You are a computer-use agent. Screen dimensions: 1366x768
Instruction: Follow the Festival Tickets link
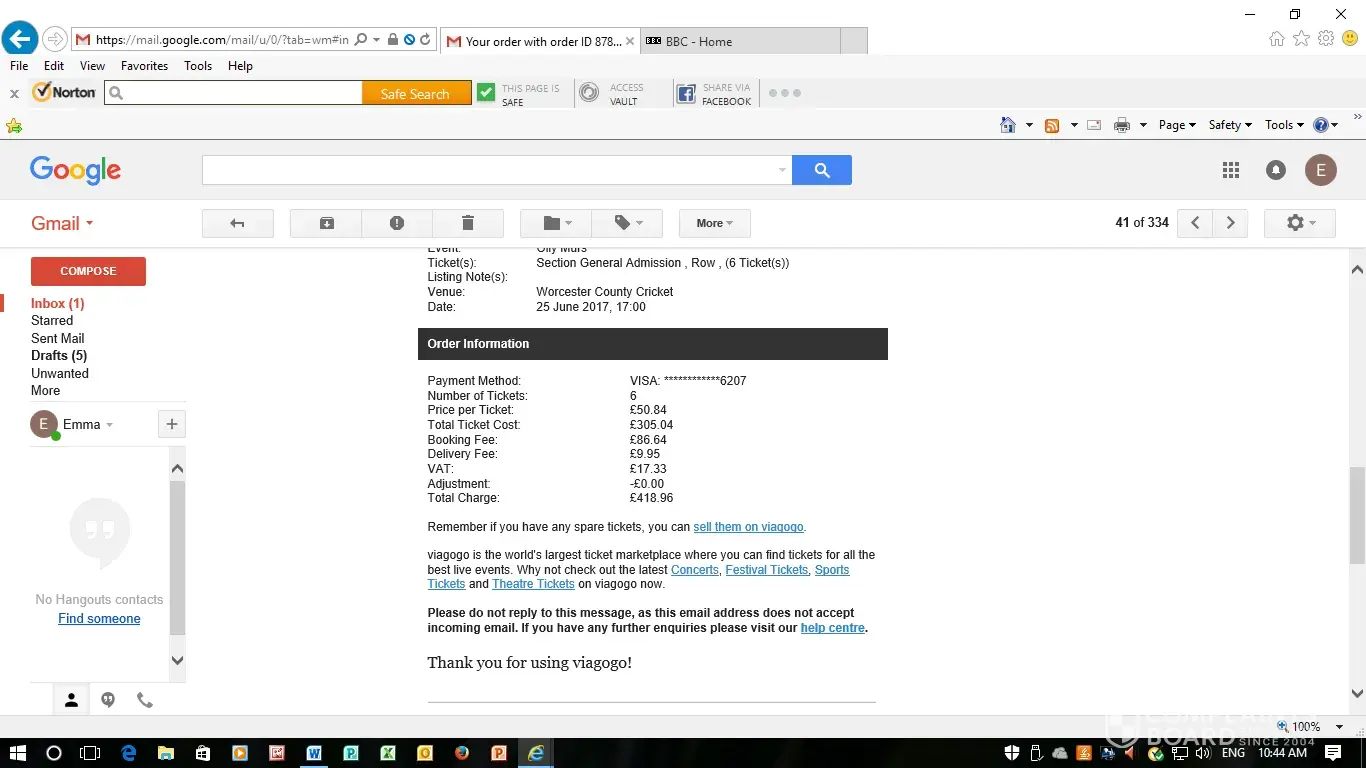(x=766, y=570)
